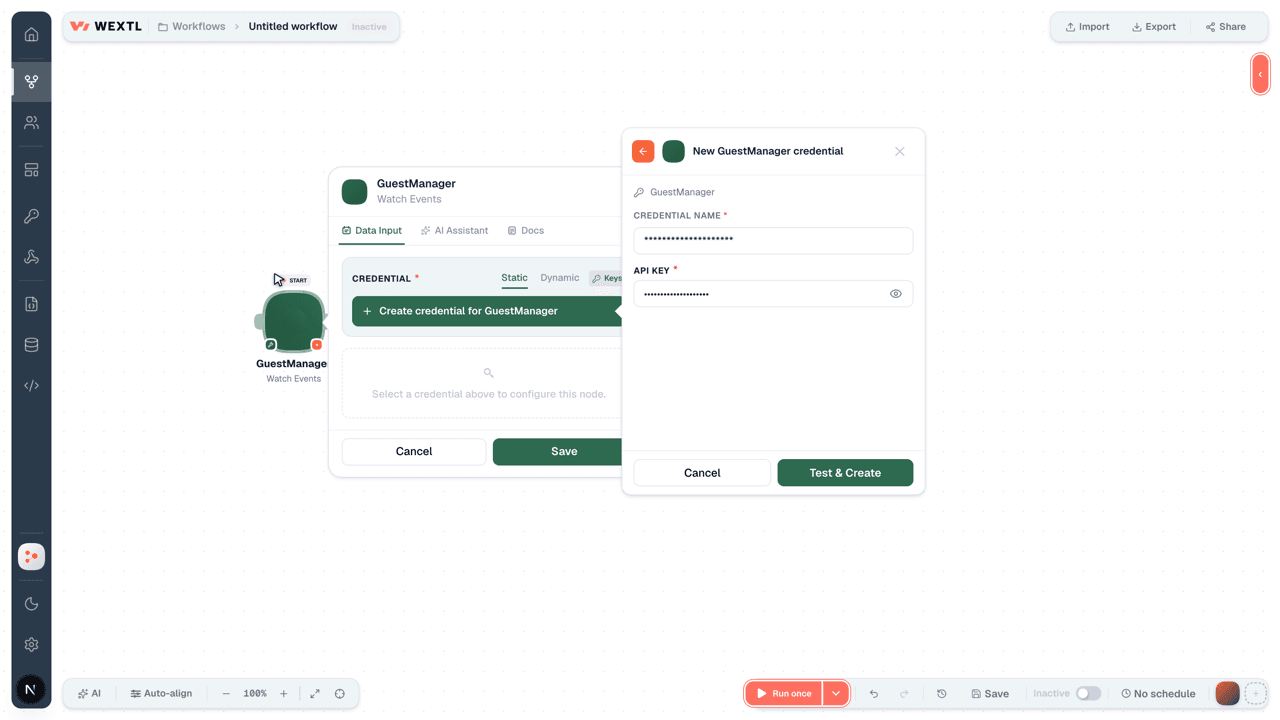Switch to Docs tab
This screenshot has height=720, width=1280.
[x=525, y=231]
